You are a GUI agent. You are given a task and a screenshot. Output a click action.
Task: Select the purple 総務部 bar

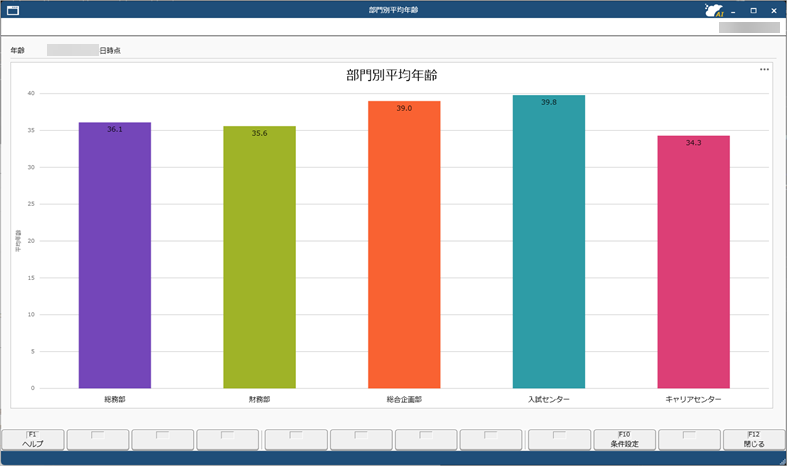click(115, 255)
